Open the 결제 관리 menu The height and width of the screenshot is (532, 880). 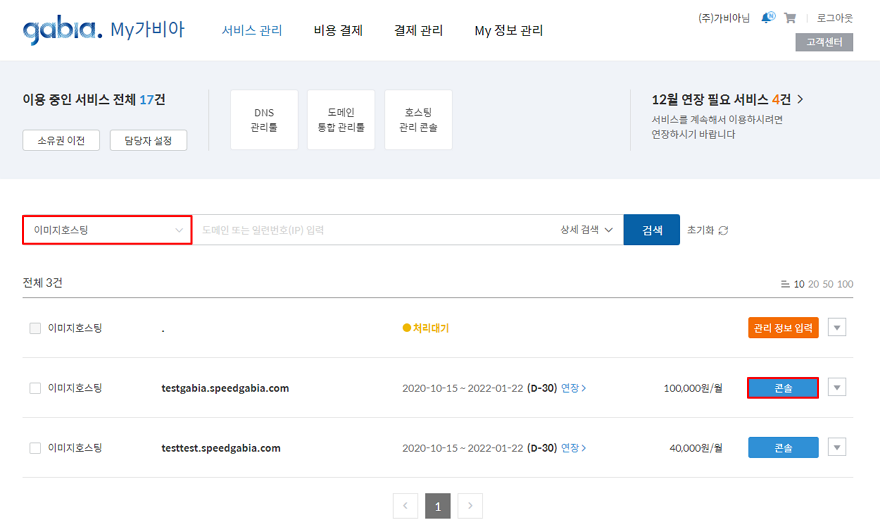419,30
